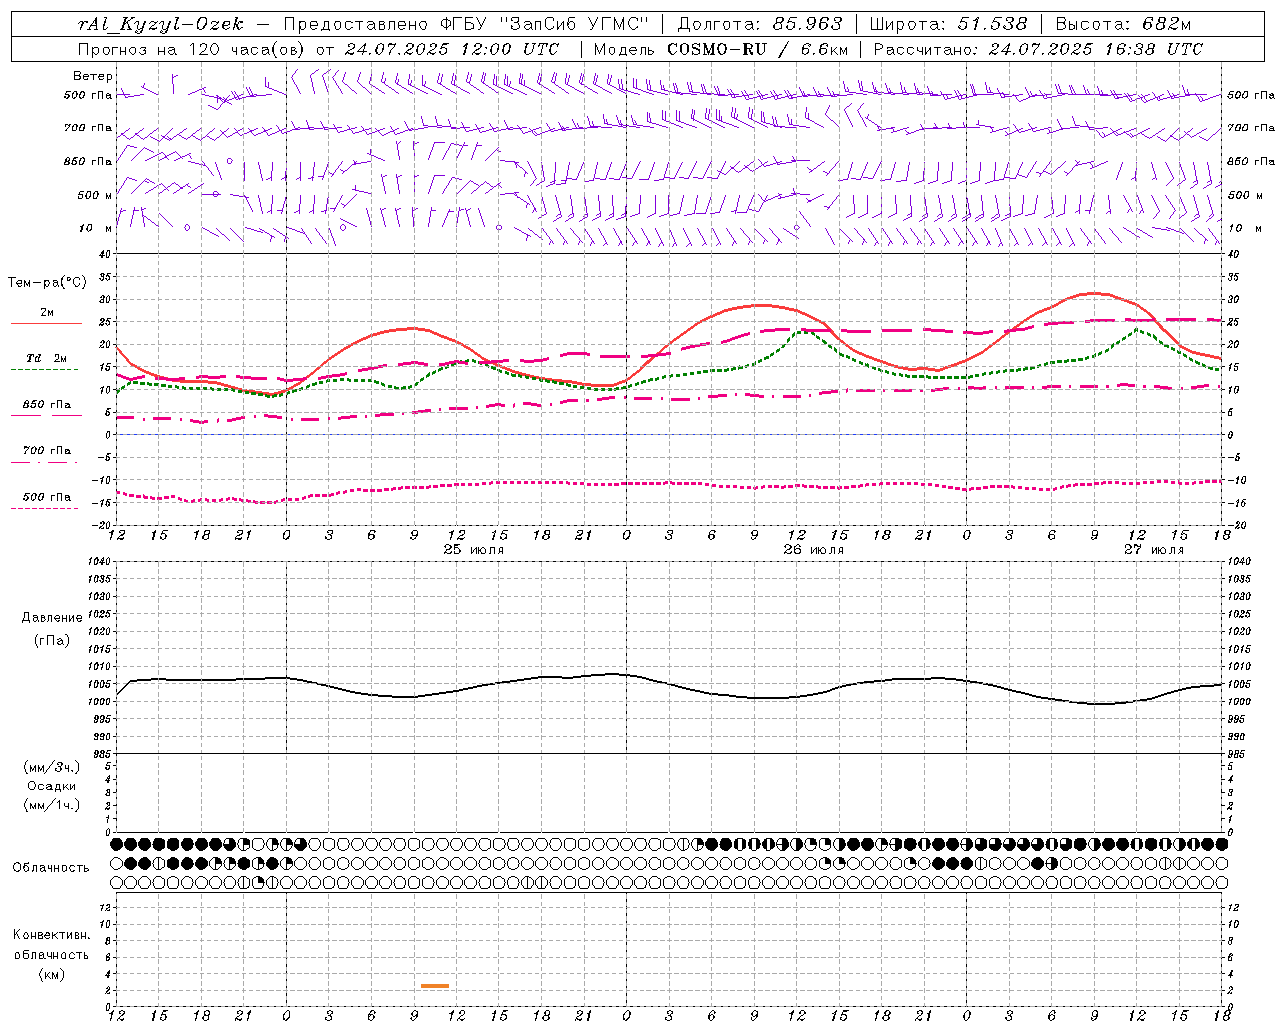Screen dimensions: 1280x1024
Task: Click the Осадки precipitation label
Action: (x=51, y=786)
